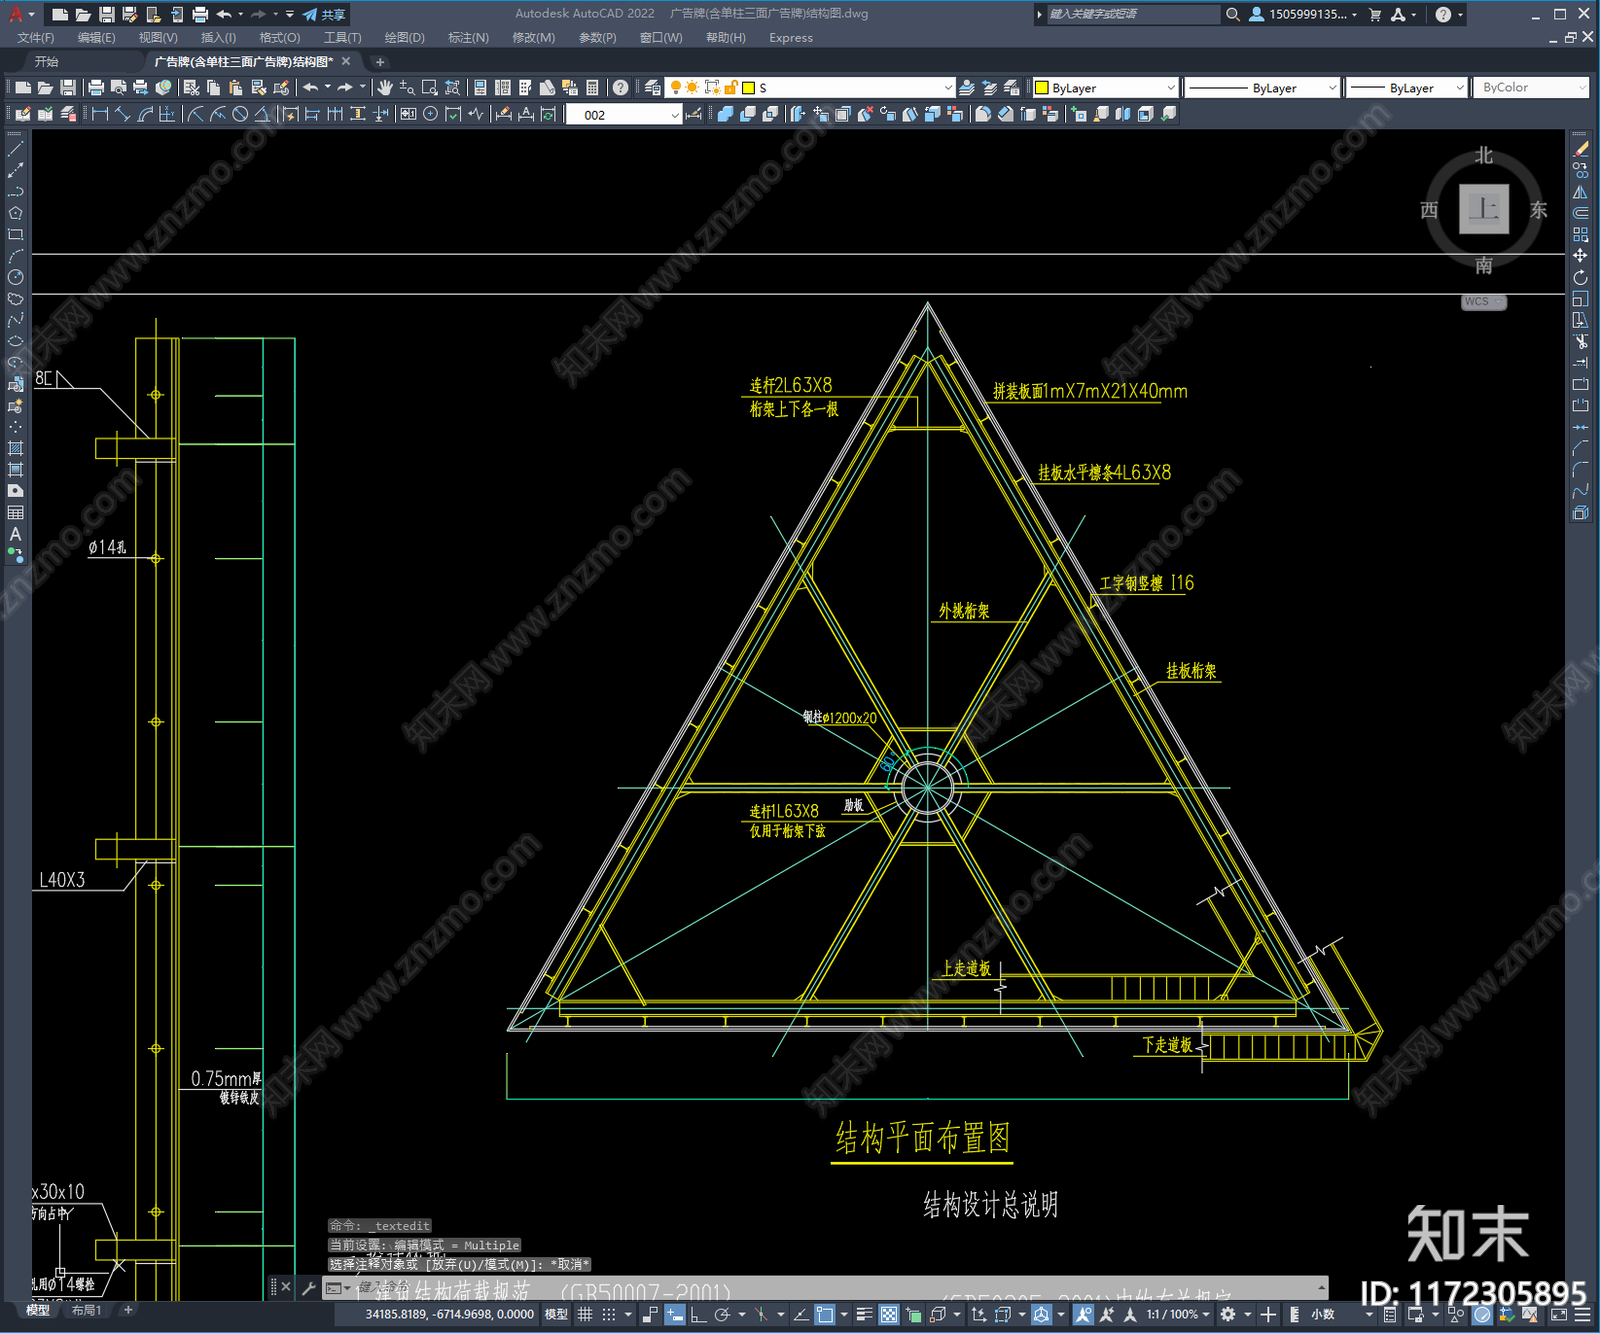The image size is (1600, 1333).
Task: Click the search magnifier icon in title bar
Action: (1233, 14)
